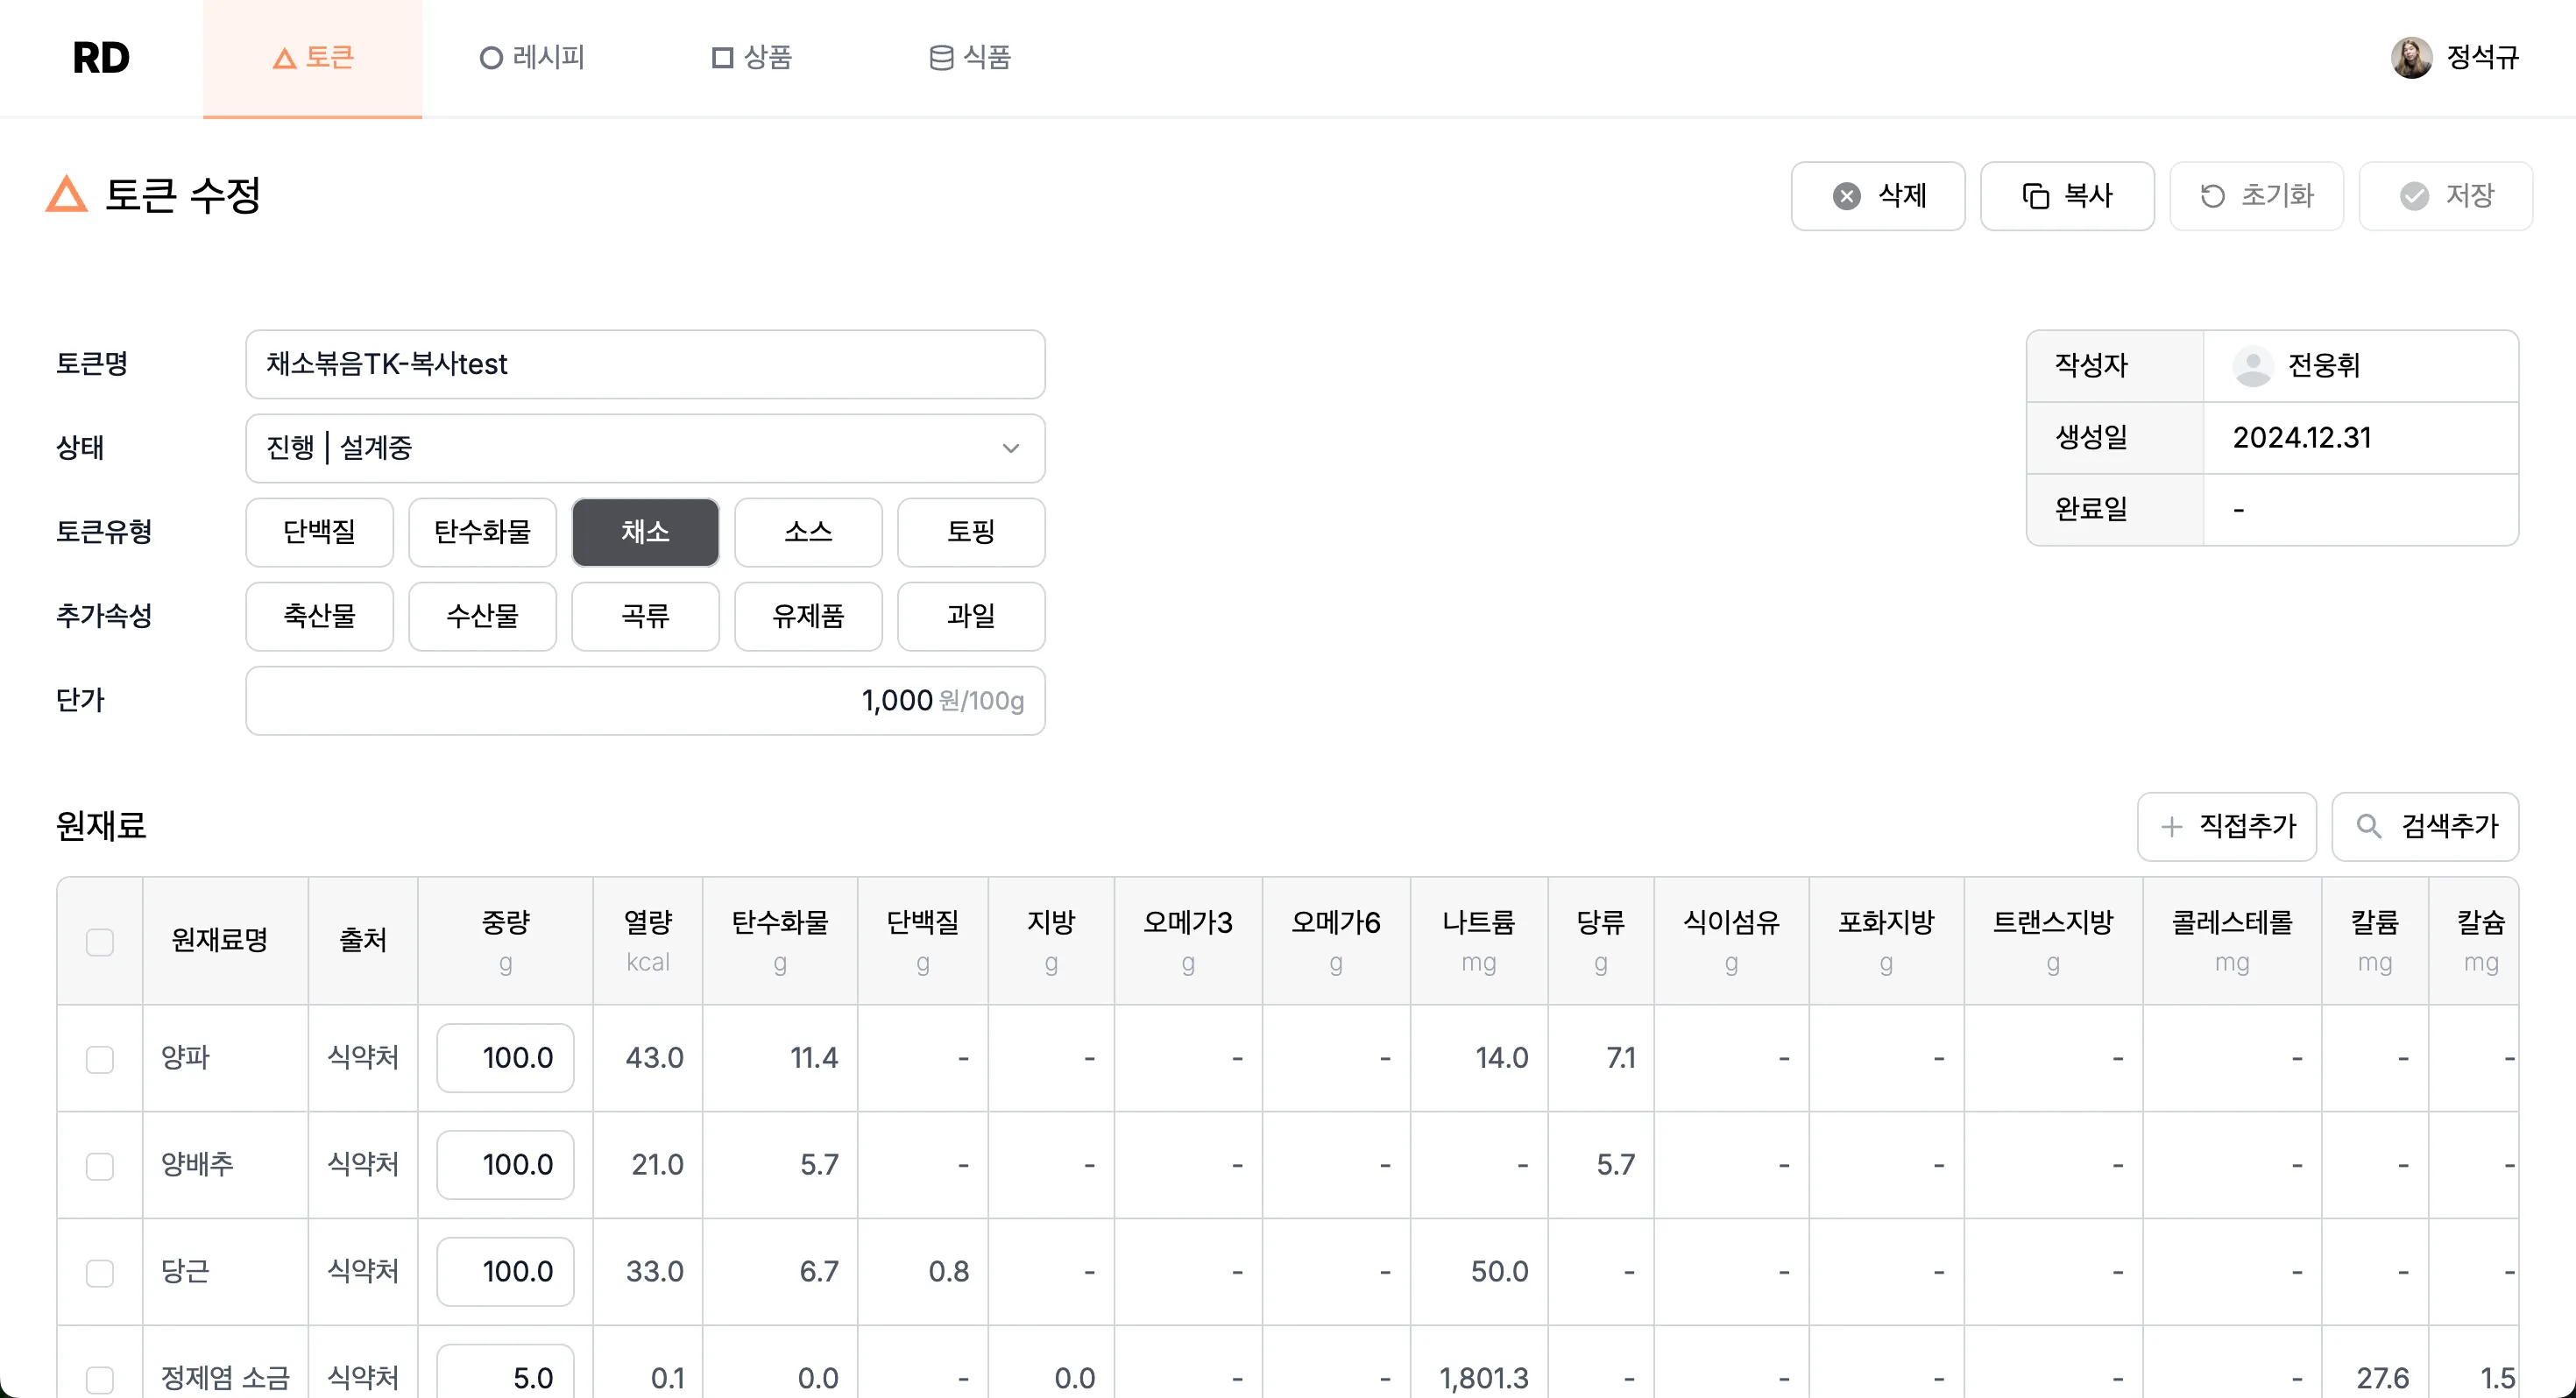Select the 수산물 additional attribute
2576x1398 pixels.
tap(482, 616)
